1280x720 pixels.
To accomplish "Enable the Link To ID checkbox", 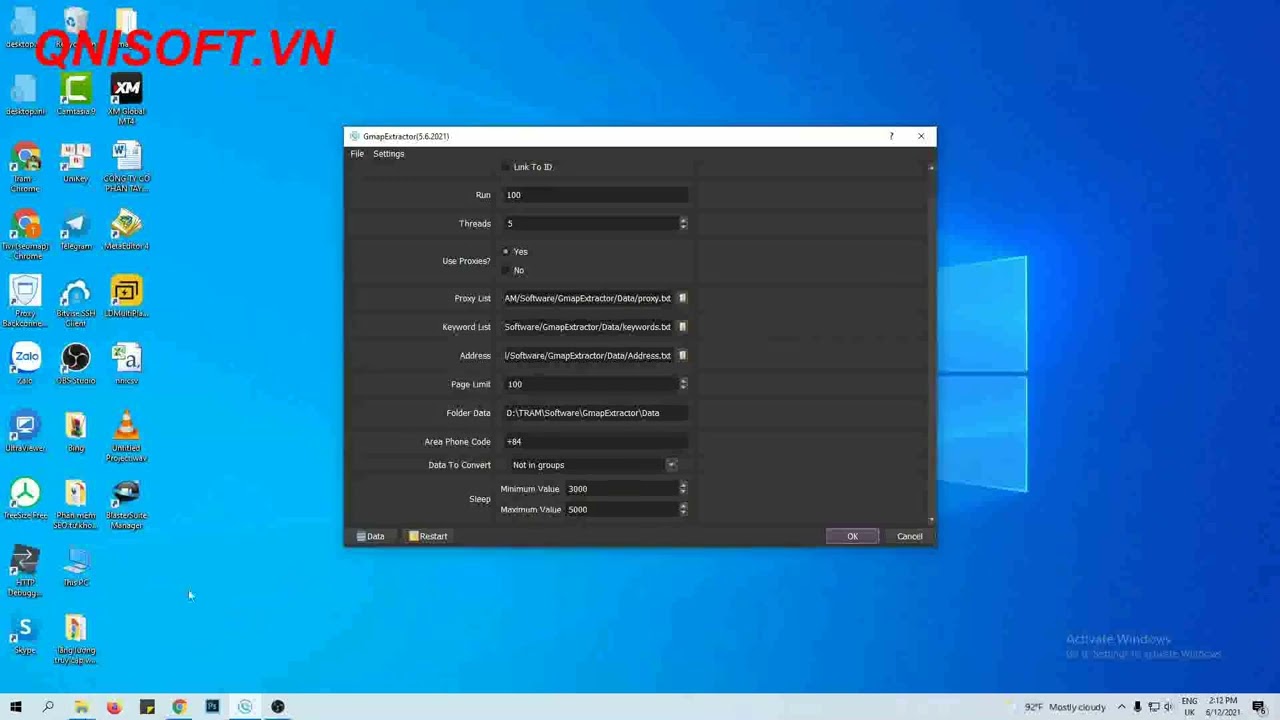I will (506, 167).
